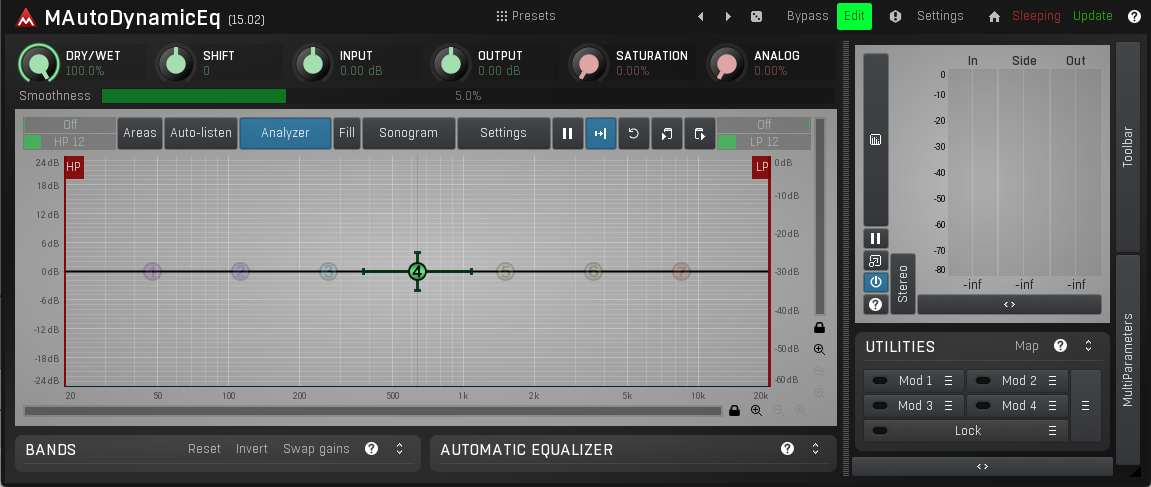Click the analyzer copy/paste document icon
Screen dimensions: 1151x487
click(x=667, y=133)
